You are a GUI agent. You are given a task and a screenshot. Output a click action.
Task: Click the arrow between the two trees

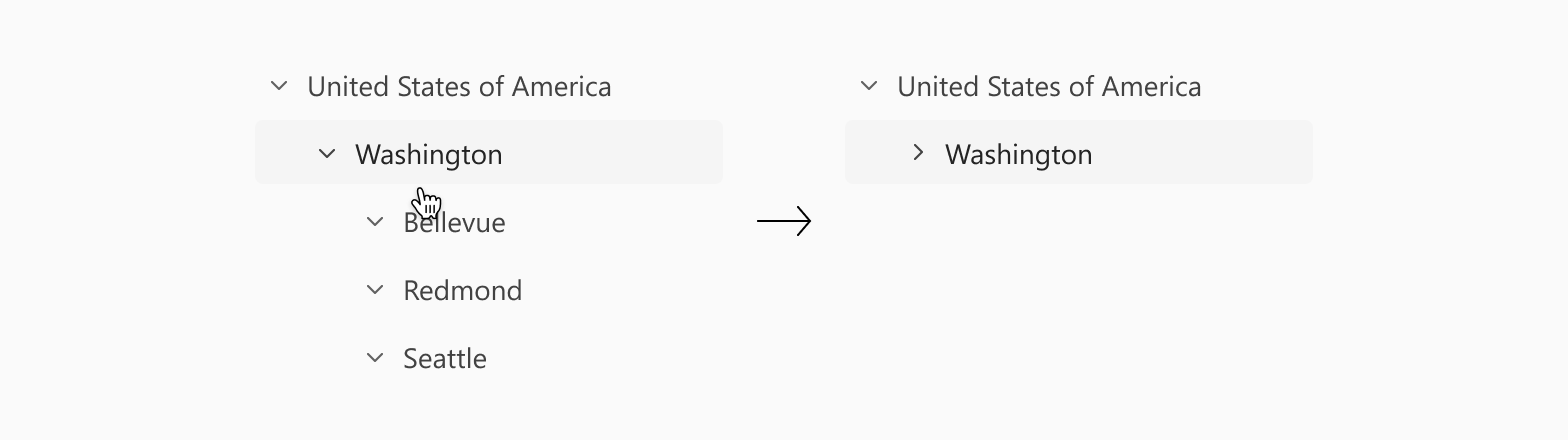point(784,222)
